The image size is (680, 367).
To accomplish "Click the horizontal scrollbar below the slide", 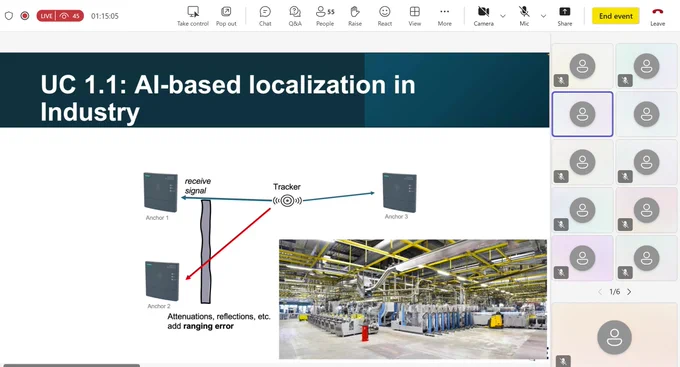I will click(x=72, y=365).
